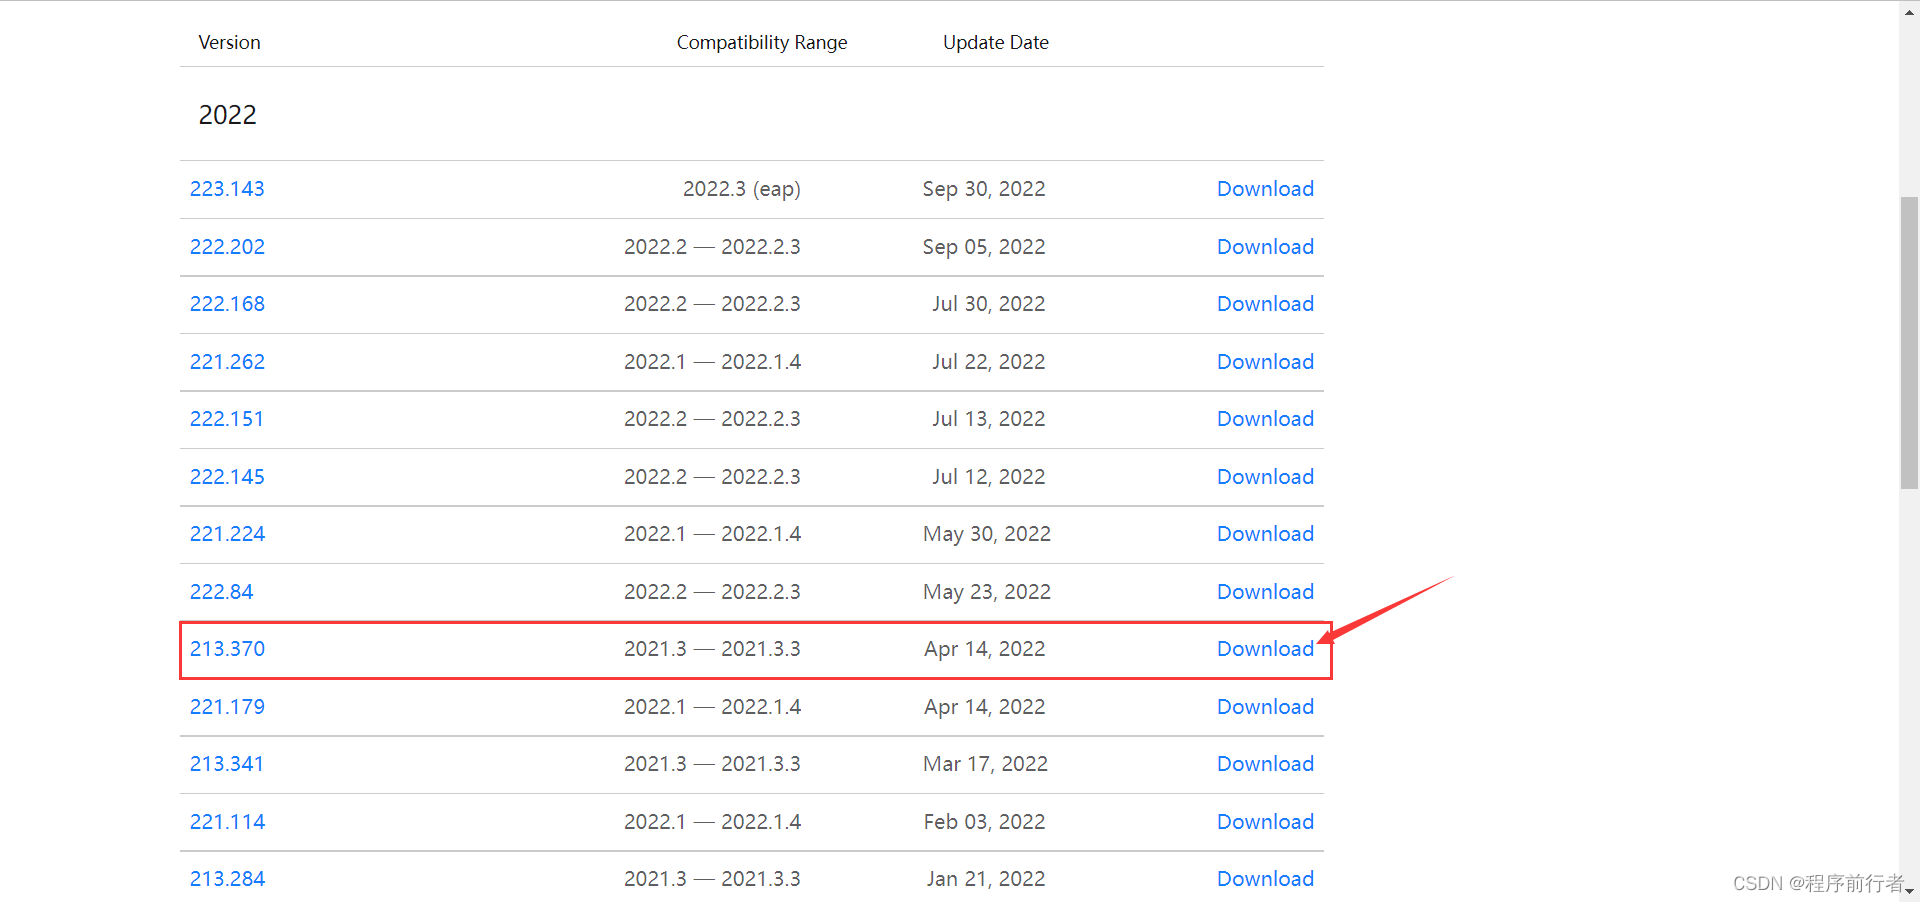Click the "Mar 17, 2022" date cell

pyautogui.click(x=986, y=764)
